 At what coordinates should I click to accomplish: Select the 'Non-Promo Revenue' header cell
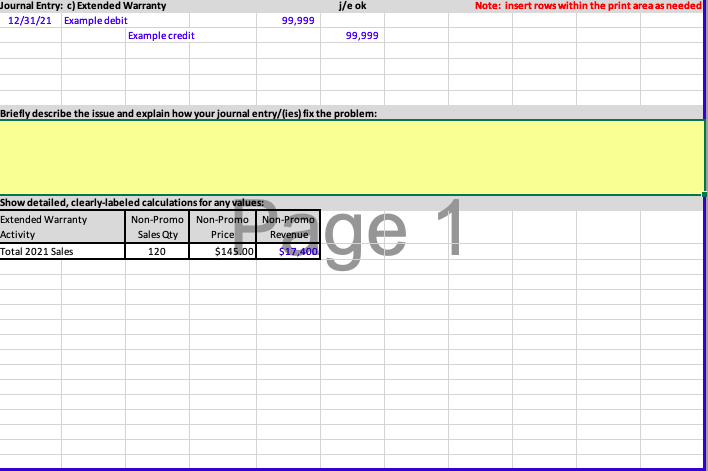click(x=289, y=227)
